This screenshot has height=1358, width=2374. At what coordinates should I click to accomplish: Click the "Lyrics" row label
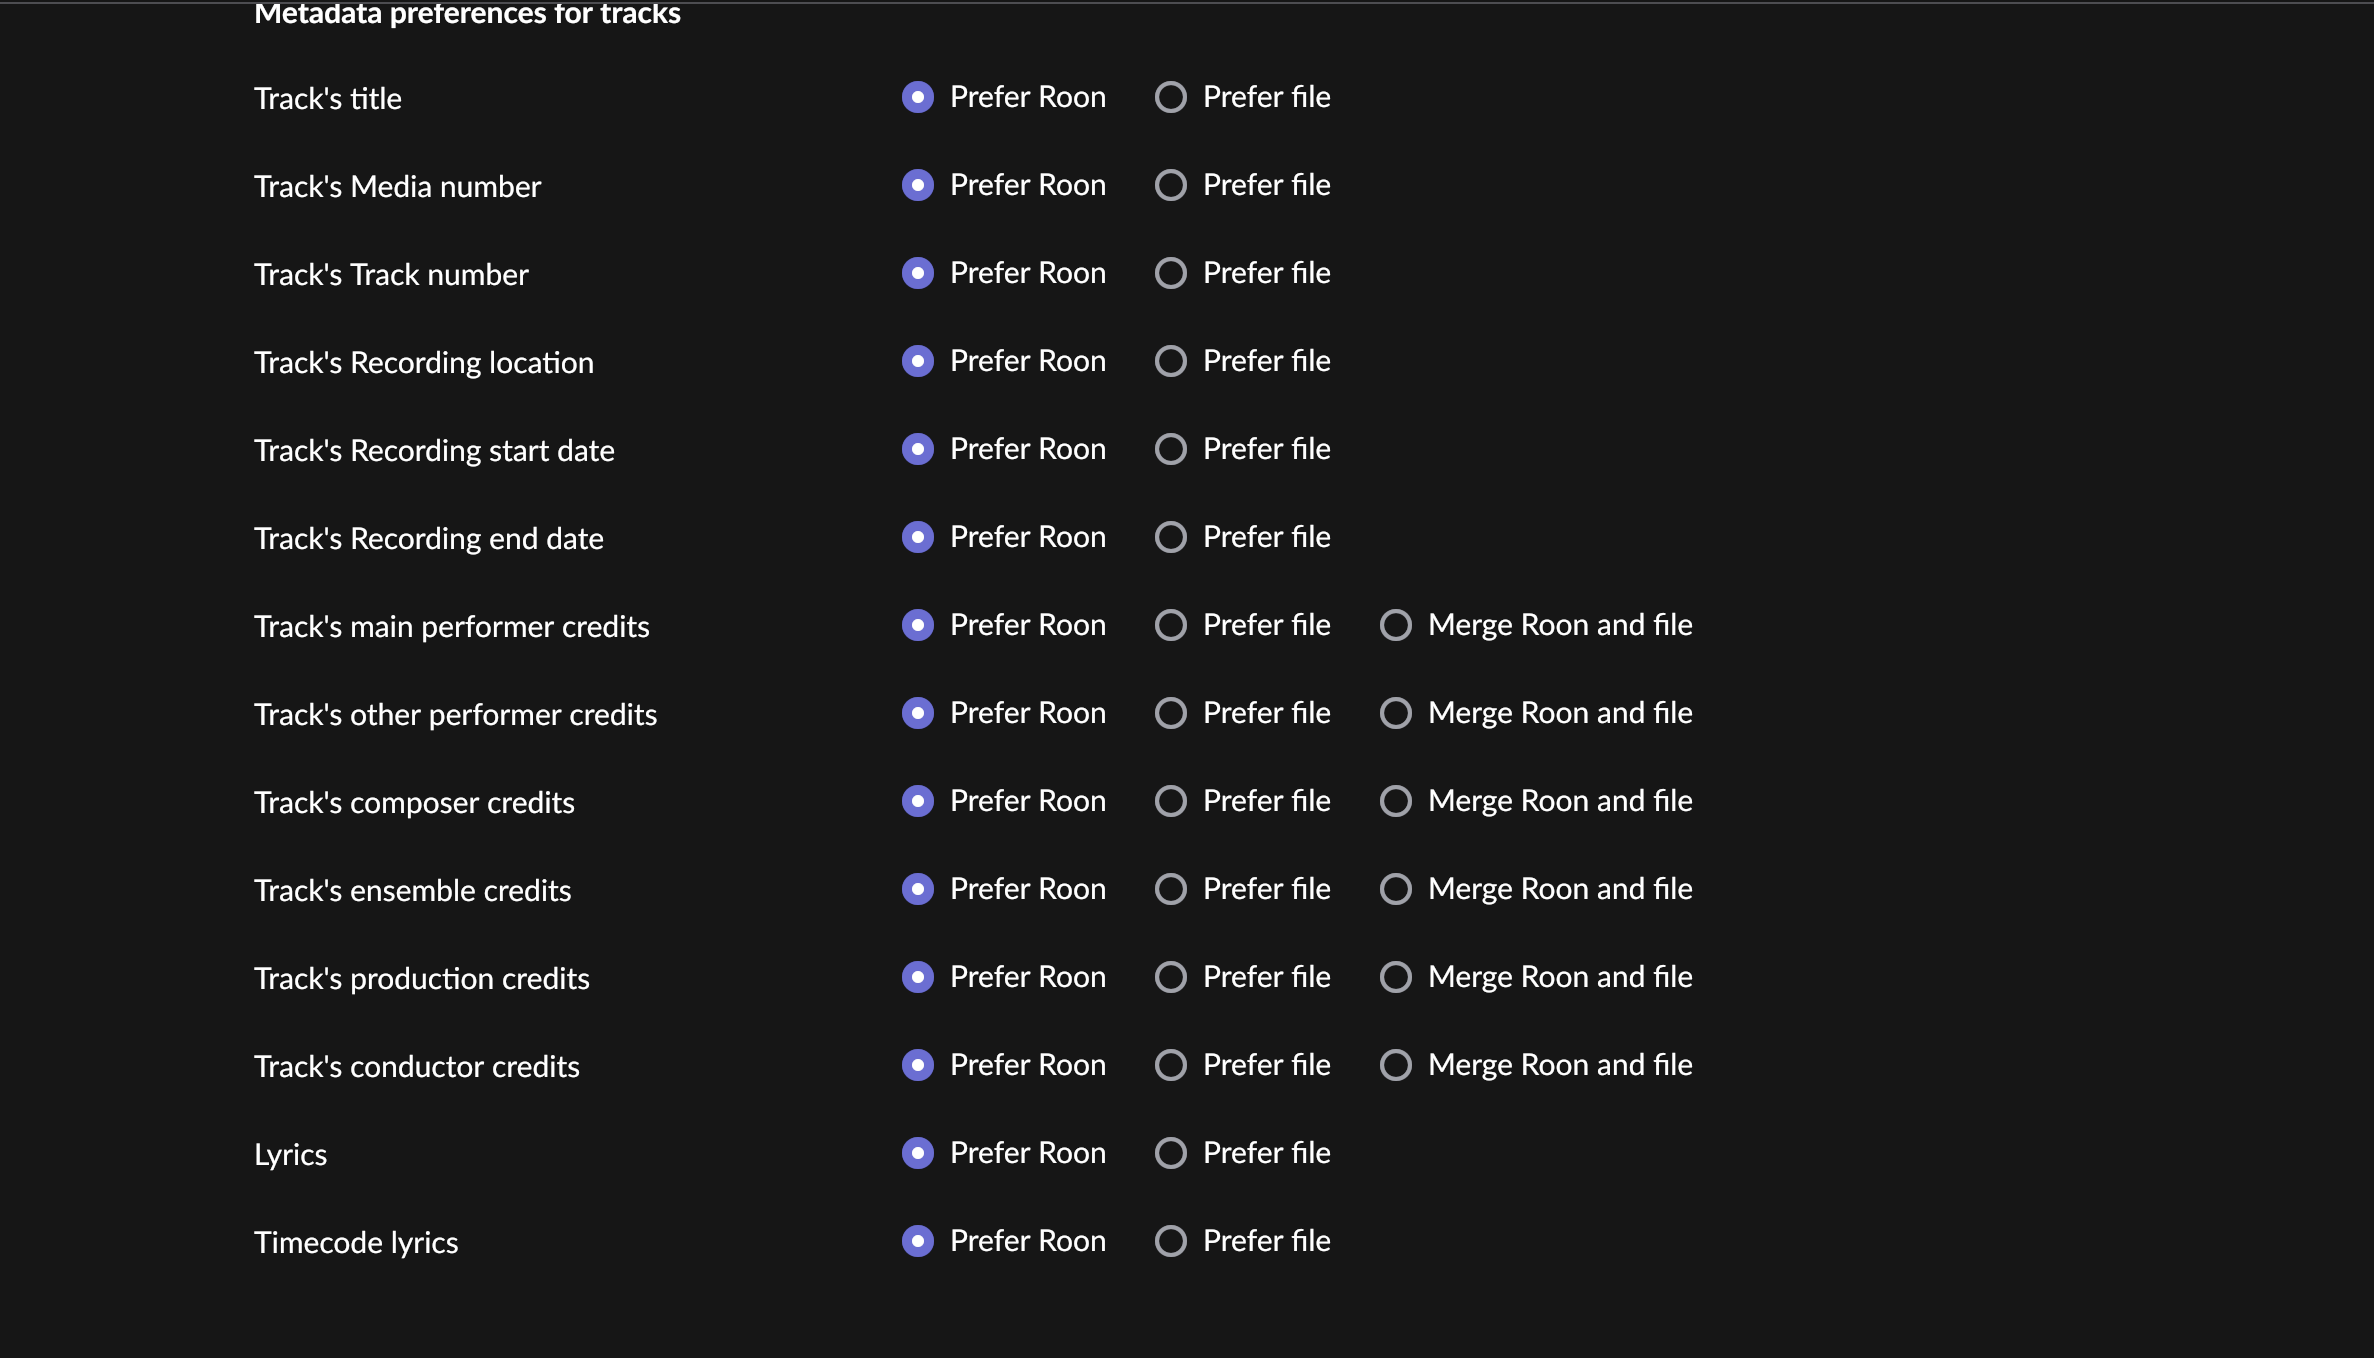[x=291, y=1155]
